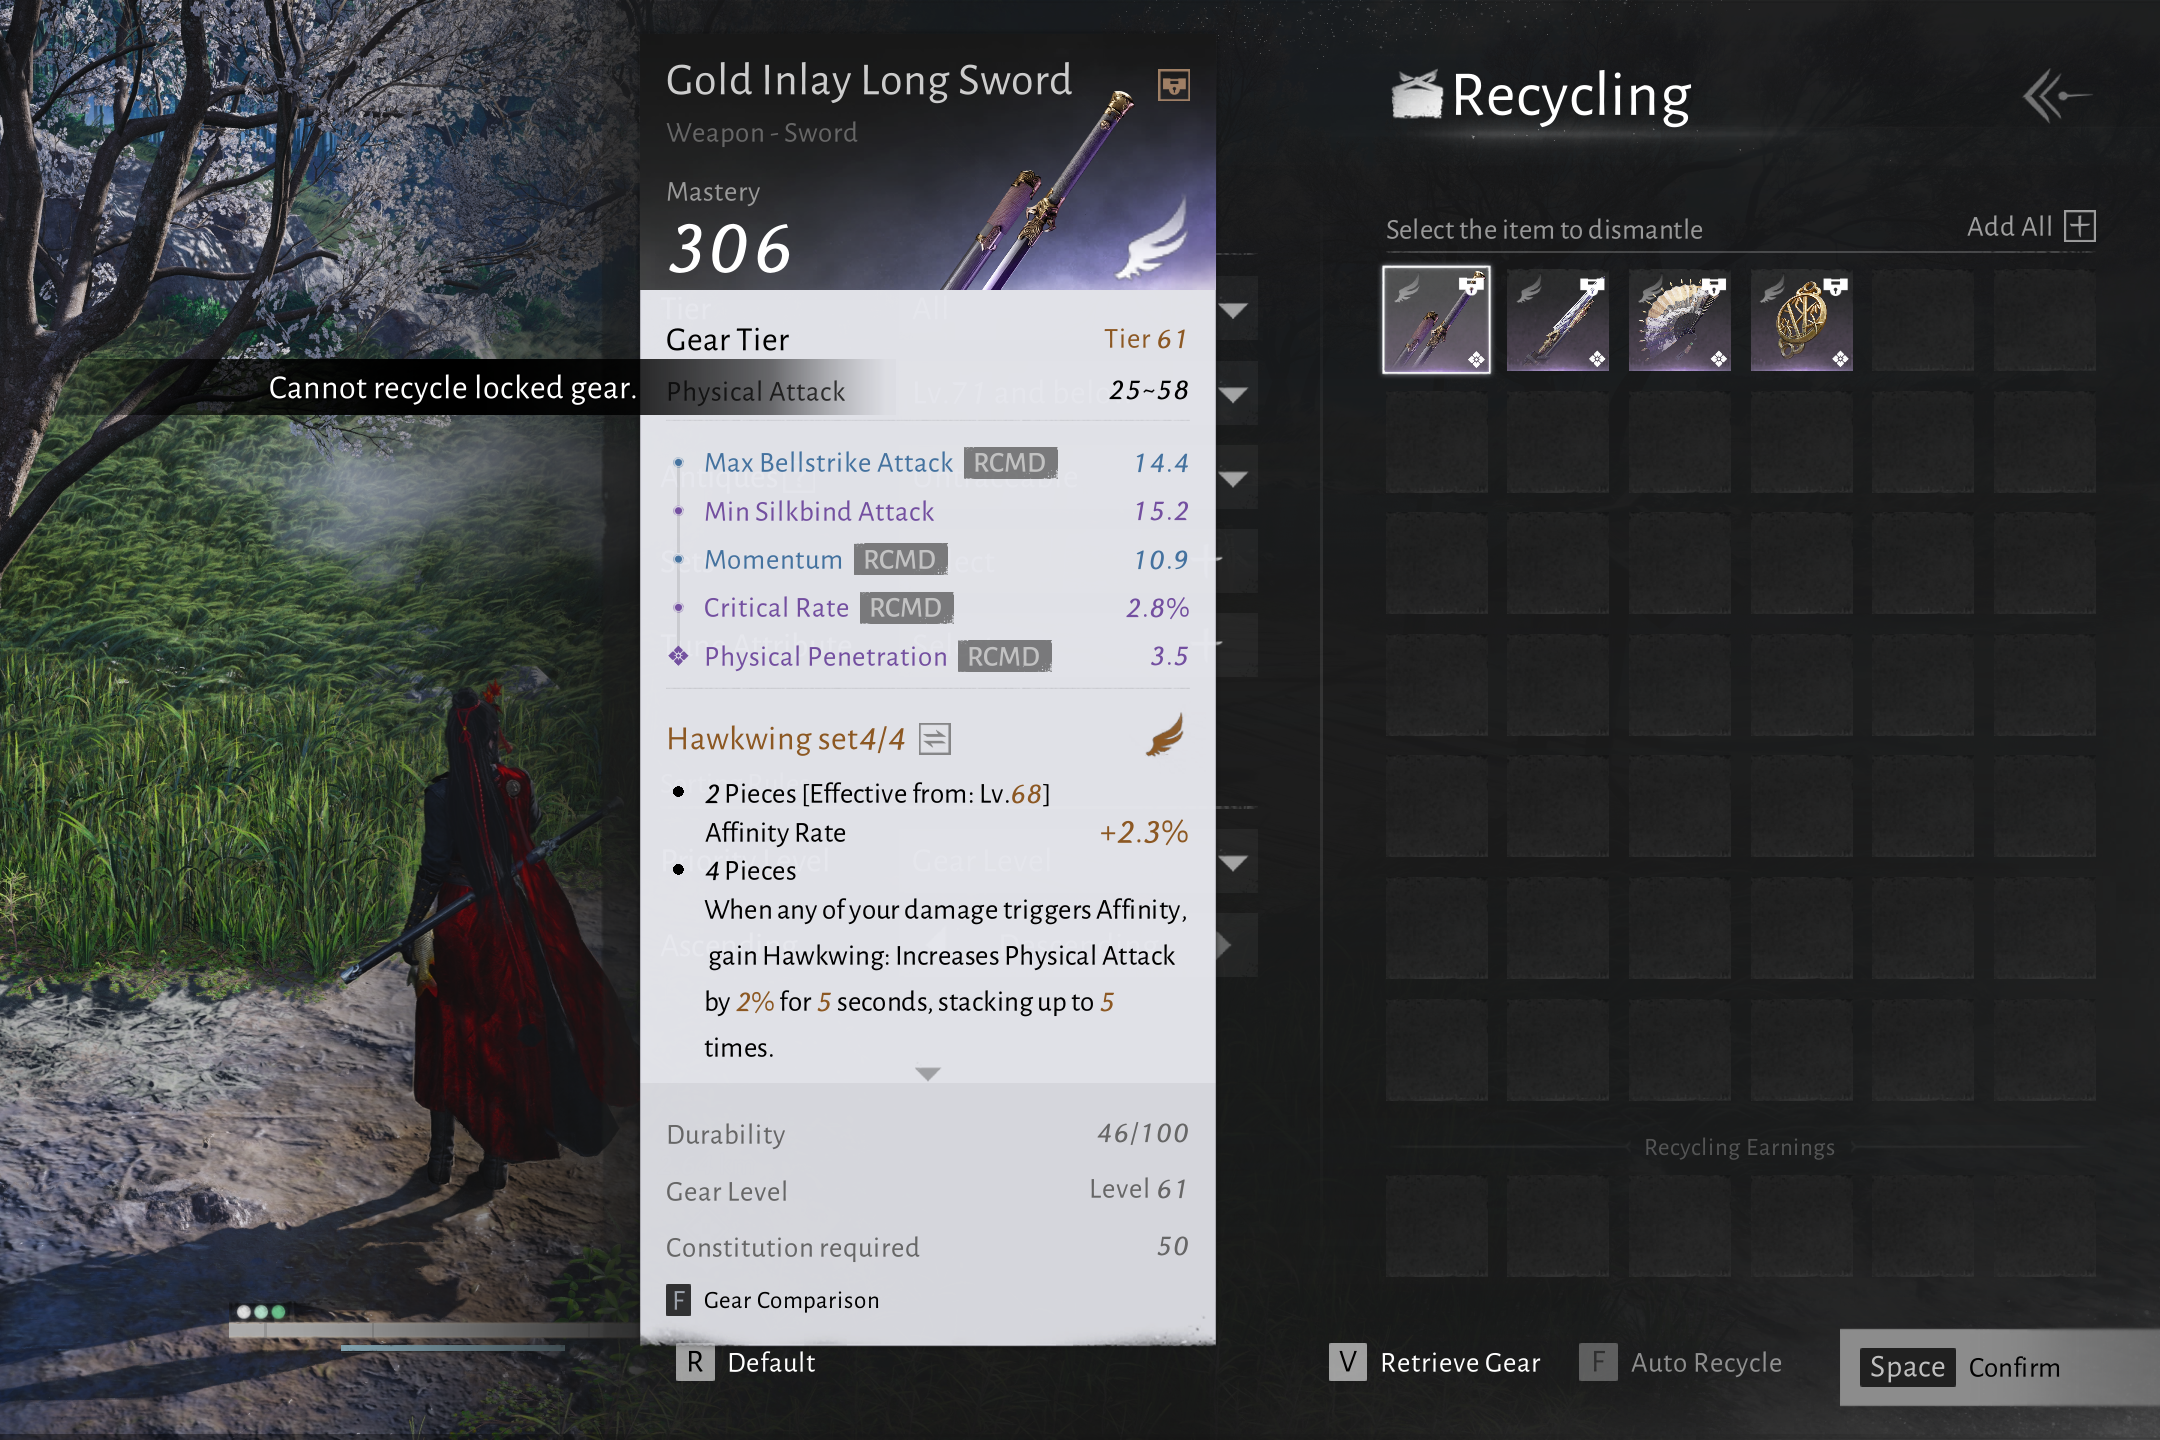Screen dimensions: 2160x1440
Task: Open Gear Comparison with F key label
Action: point(773,1300)
